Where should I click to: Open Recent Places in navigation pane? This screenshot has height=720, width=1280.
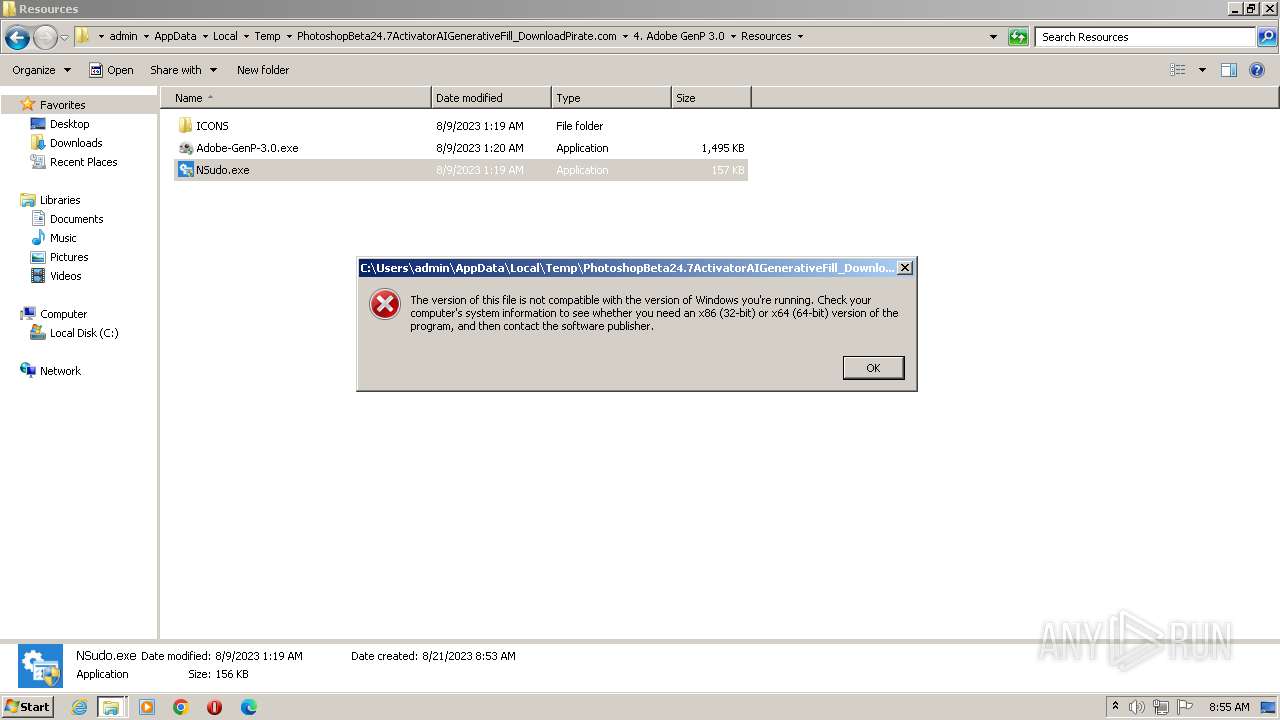83,162
